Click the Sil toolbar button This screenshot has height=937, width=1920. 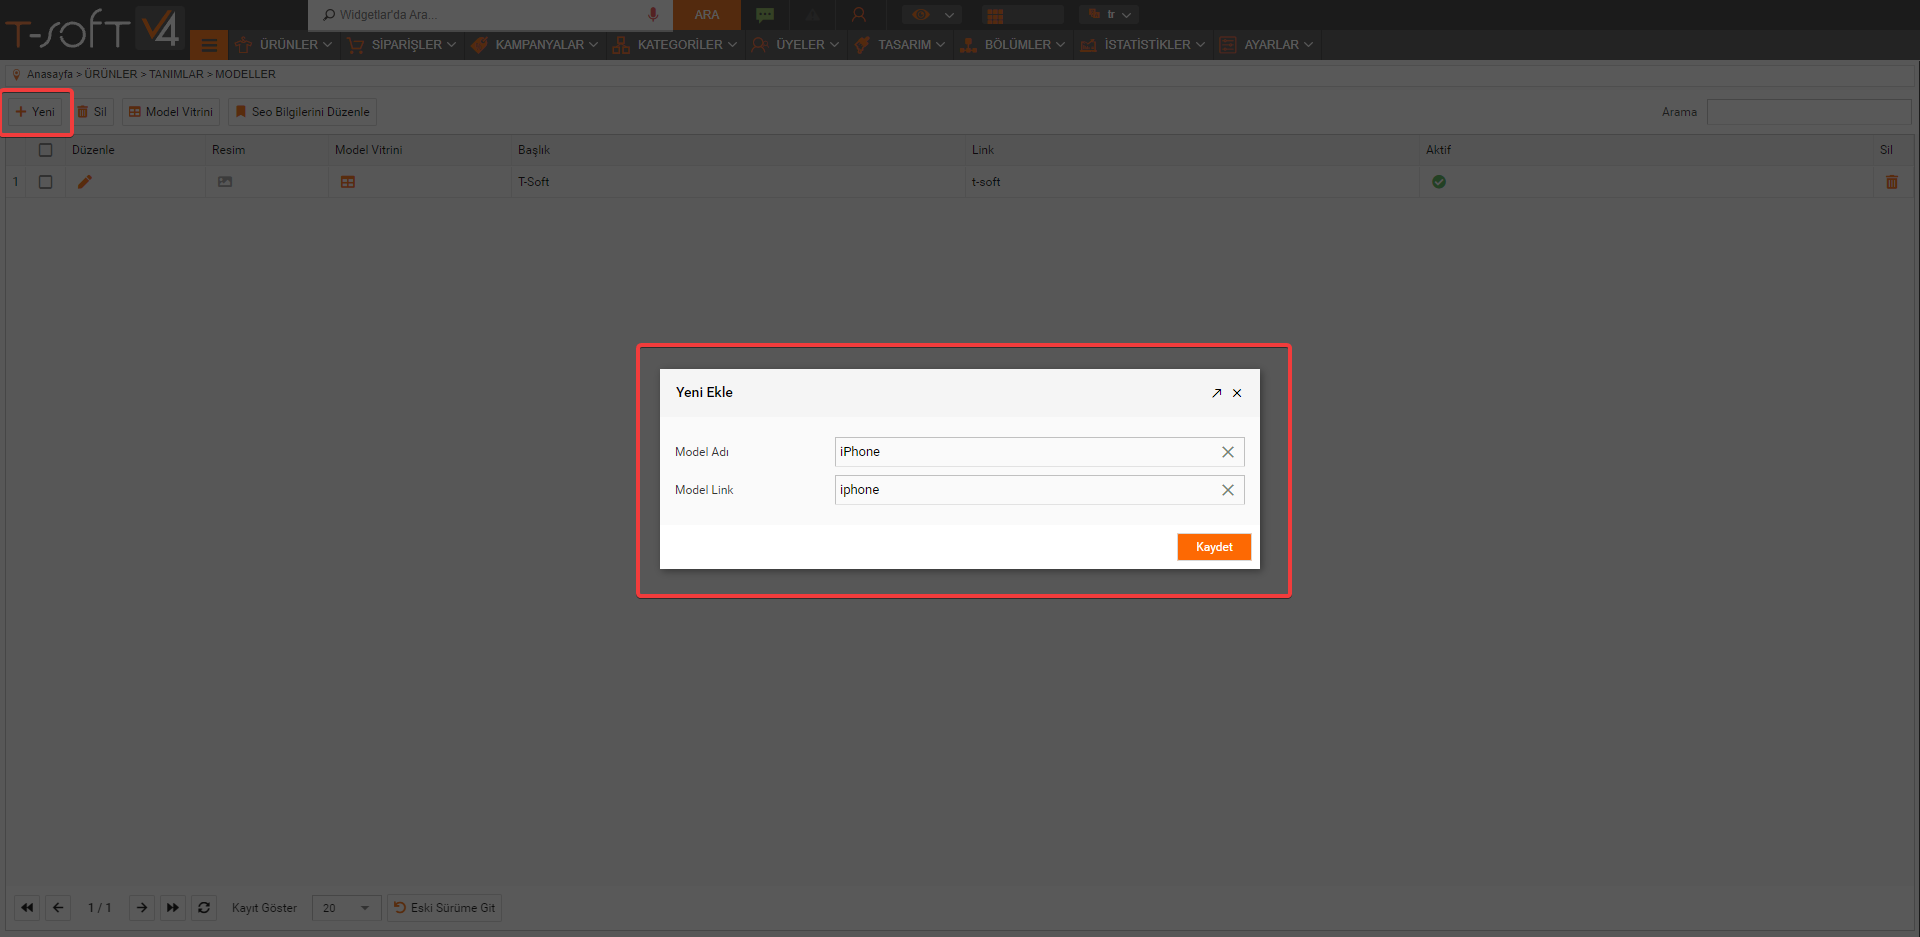click(x=92, y=112)
